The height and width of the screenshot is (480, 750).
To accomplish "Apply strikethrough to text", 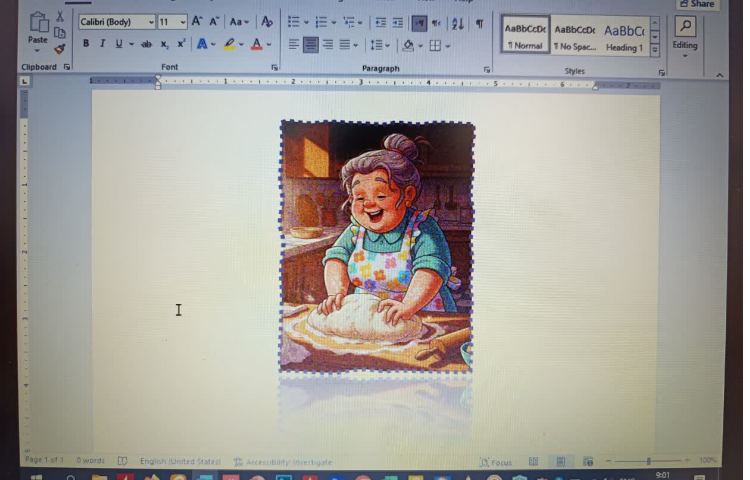I will (x=147, y=44).
